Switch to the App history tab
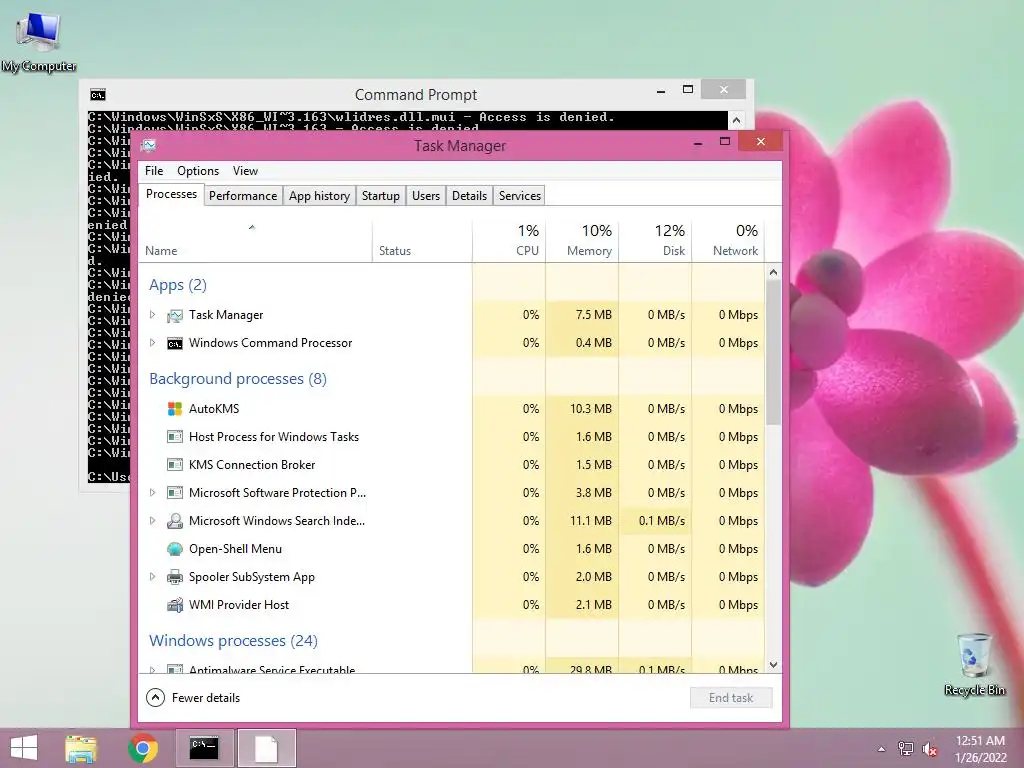Viewport: 1024px width, 768px height. (x=319, y=196)
